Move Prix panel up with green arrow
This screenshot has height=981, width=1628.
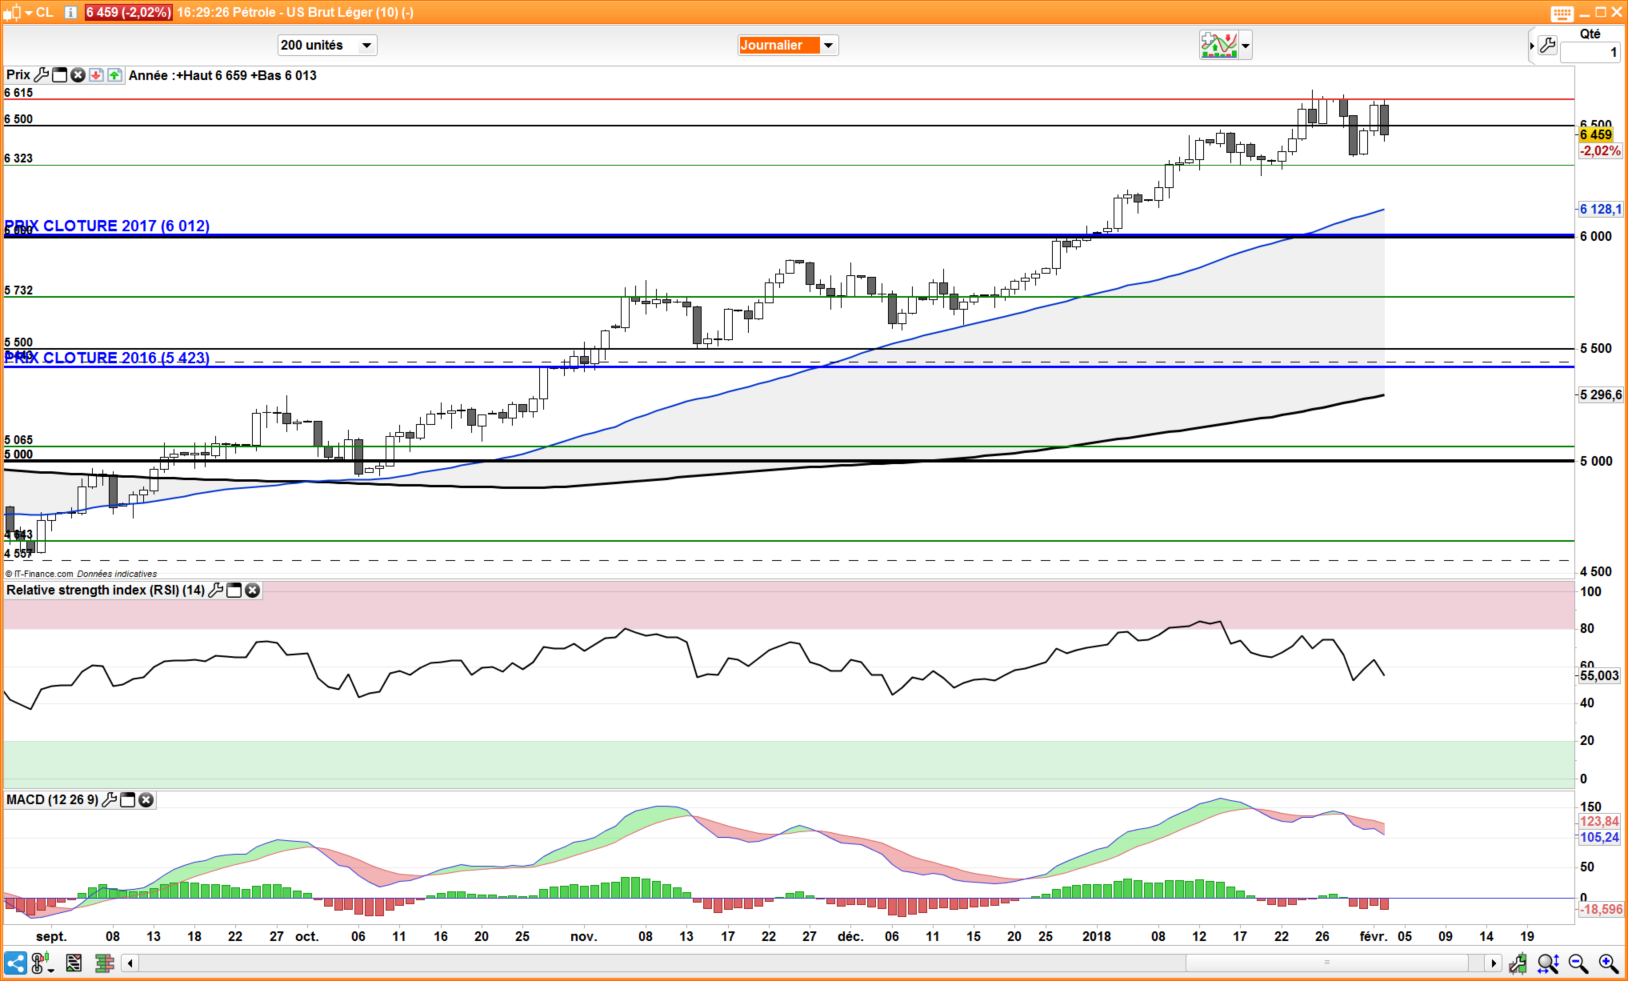click(114, 75)
